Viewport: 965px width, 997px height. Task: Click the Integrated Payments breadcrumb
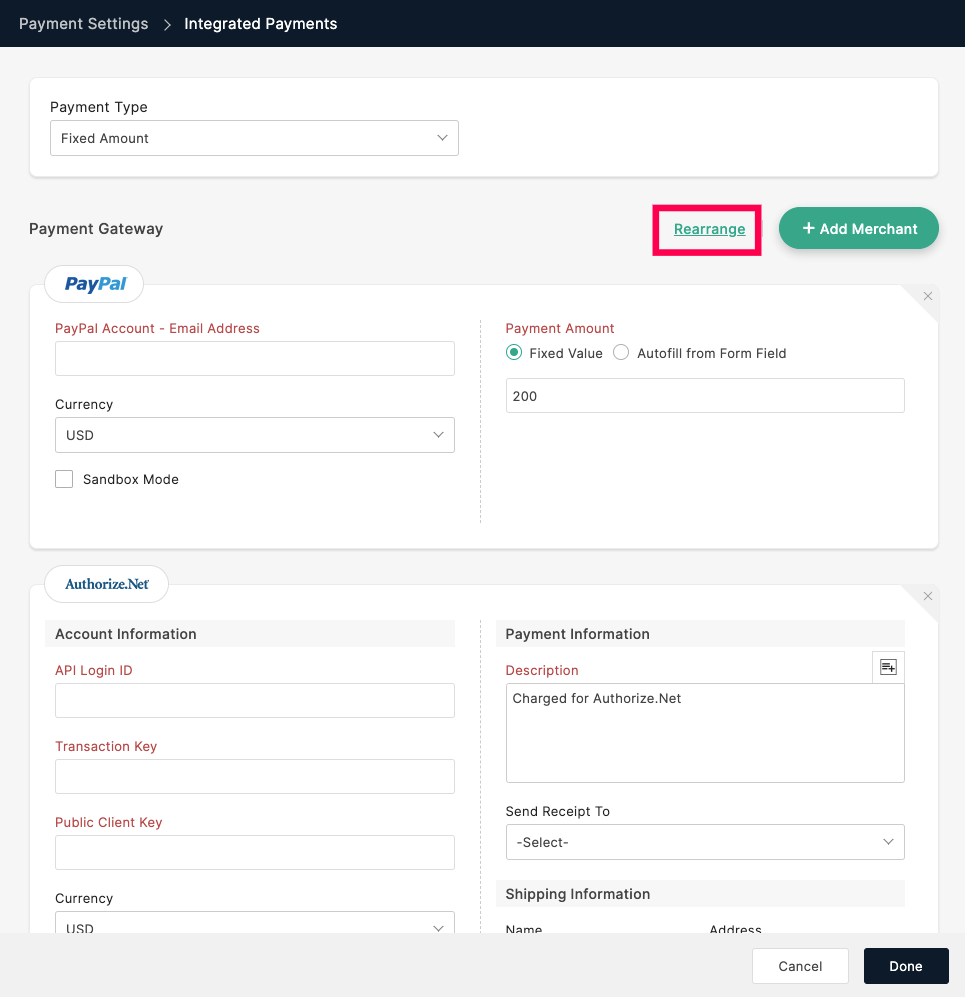coord(261,24)
